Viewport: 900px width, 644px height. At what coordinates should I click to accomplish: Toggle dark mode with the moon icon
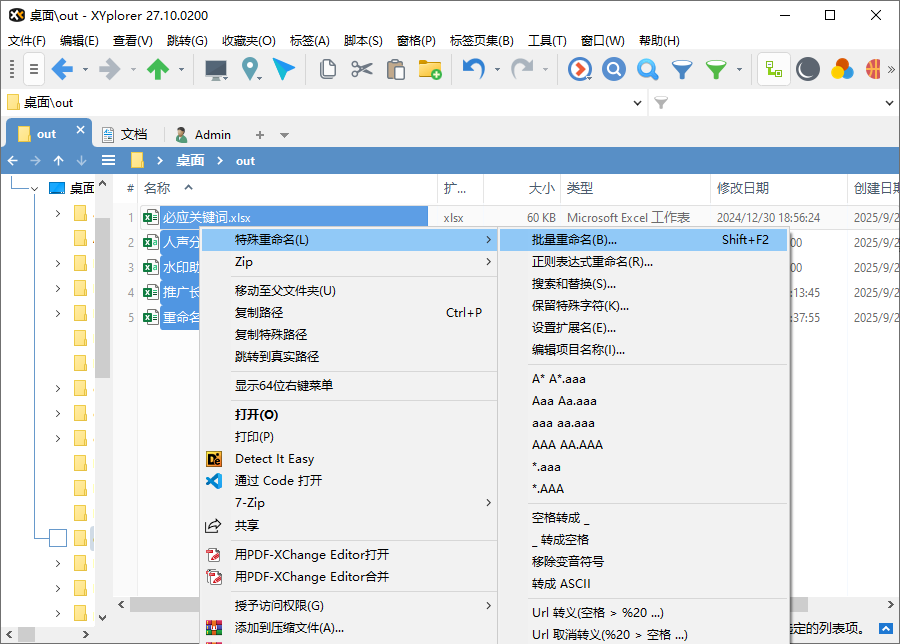[808, 71]
